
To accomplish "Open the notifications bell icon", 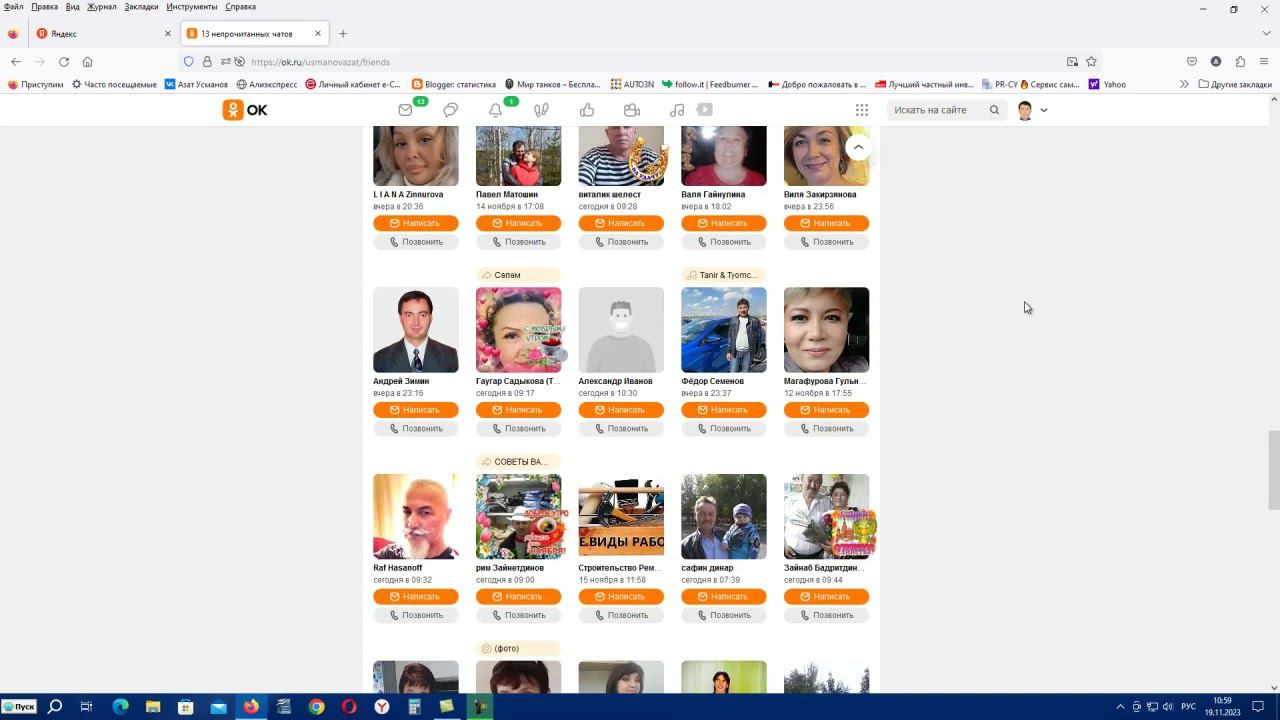I will pos(495,110).
